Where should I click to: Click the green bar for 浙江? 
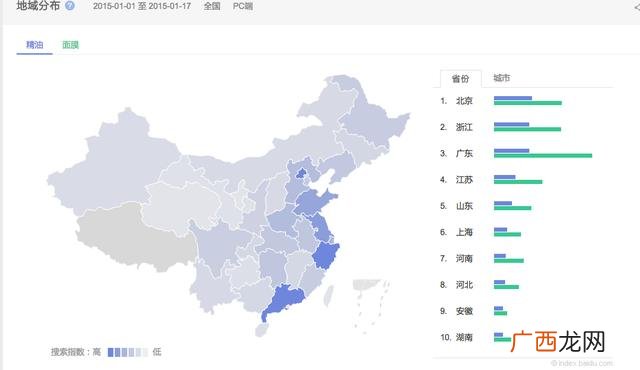click(527, 129)
